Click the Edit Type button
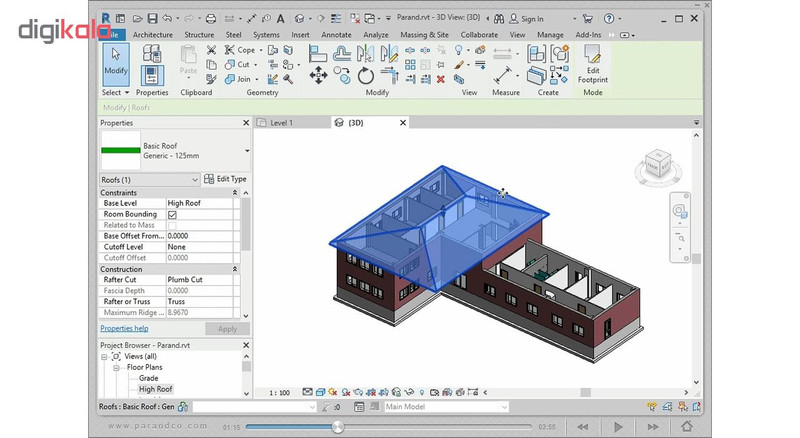The width and height of the screenshot is (800, 438). tap(225, 179)
